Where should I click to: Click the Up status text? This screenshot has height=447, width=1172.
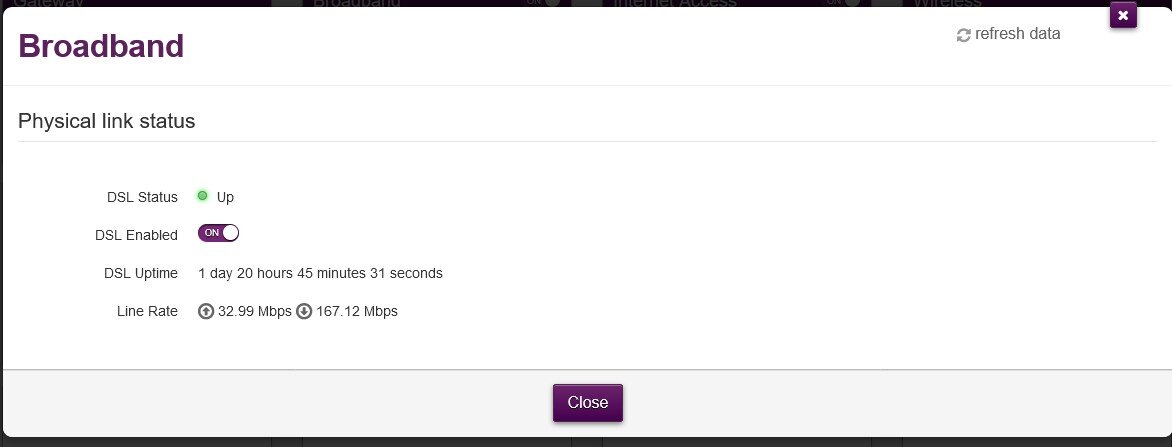[x=225, y=197]
